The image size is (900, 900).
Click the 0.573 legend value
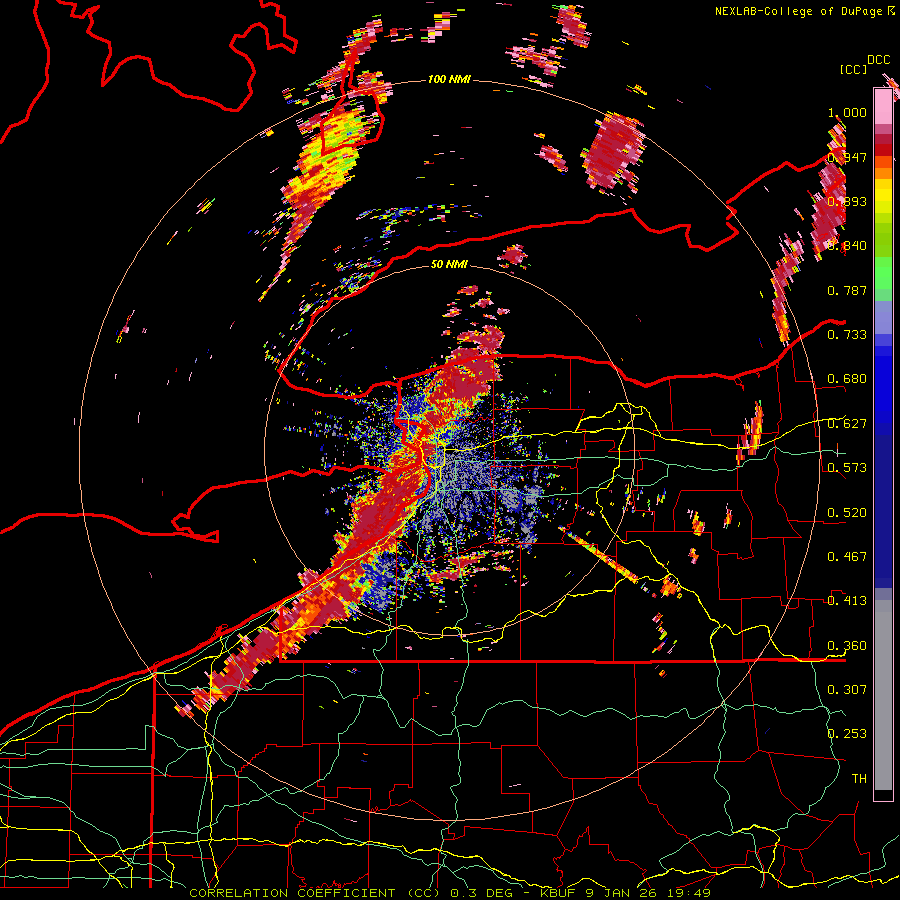(x=847, y=468)
